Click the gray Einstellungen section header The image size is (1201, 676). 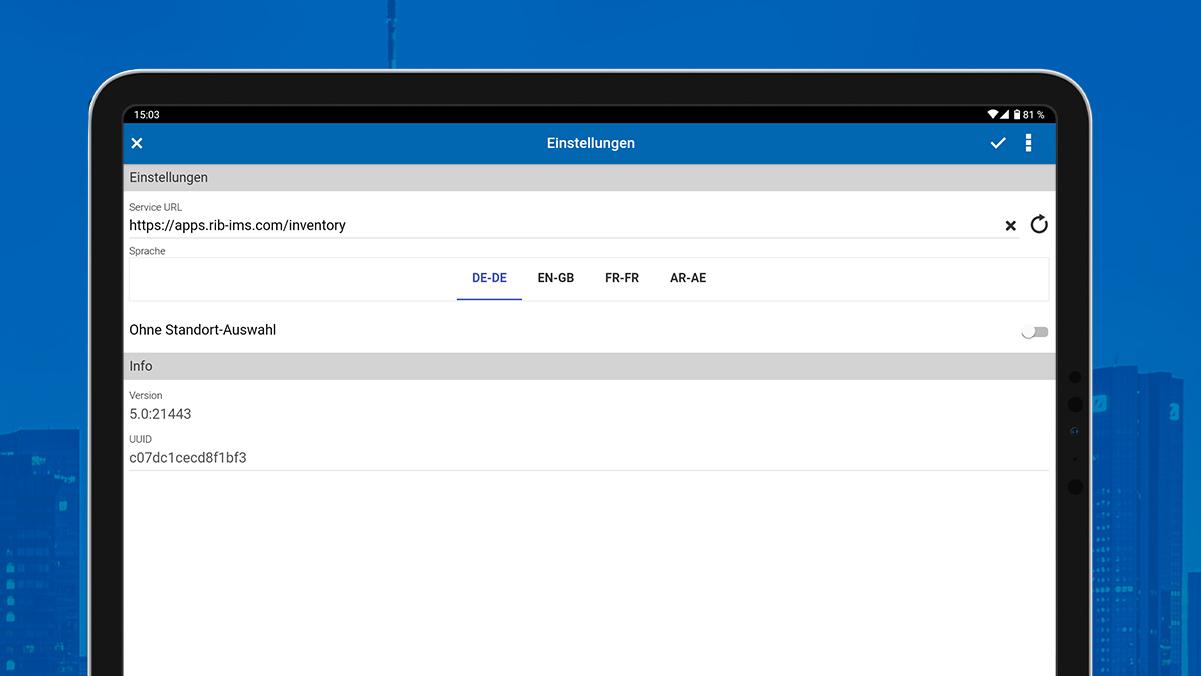pyautogui.click(x=590, y=177)
